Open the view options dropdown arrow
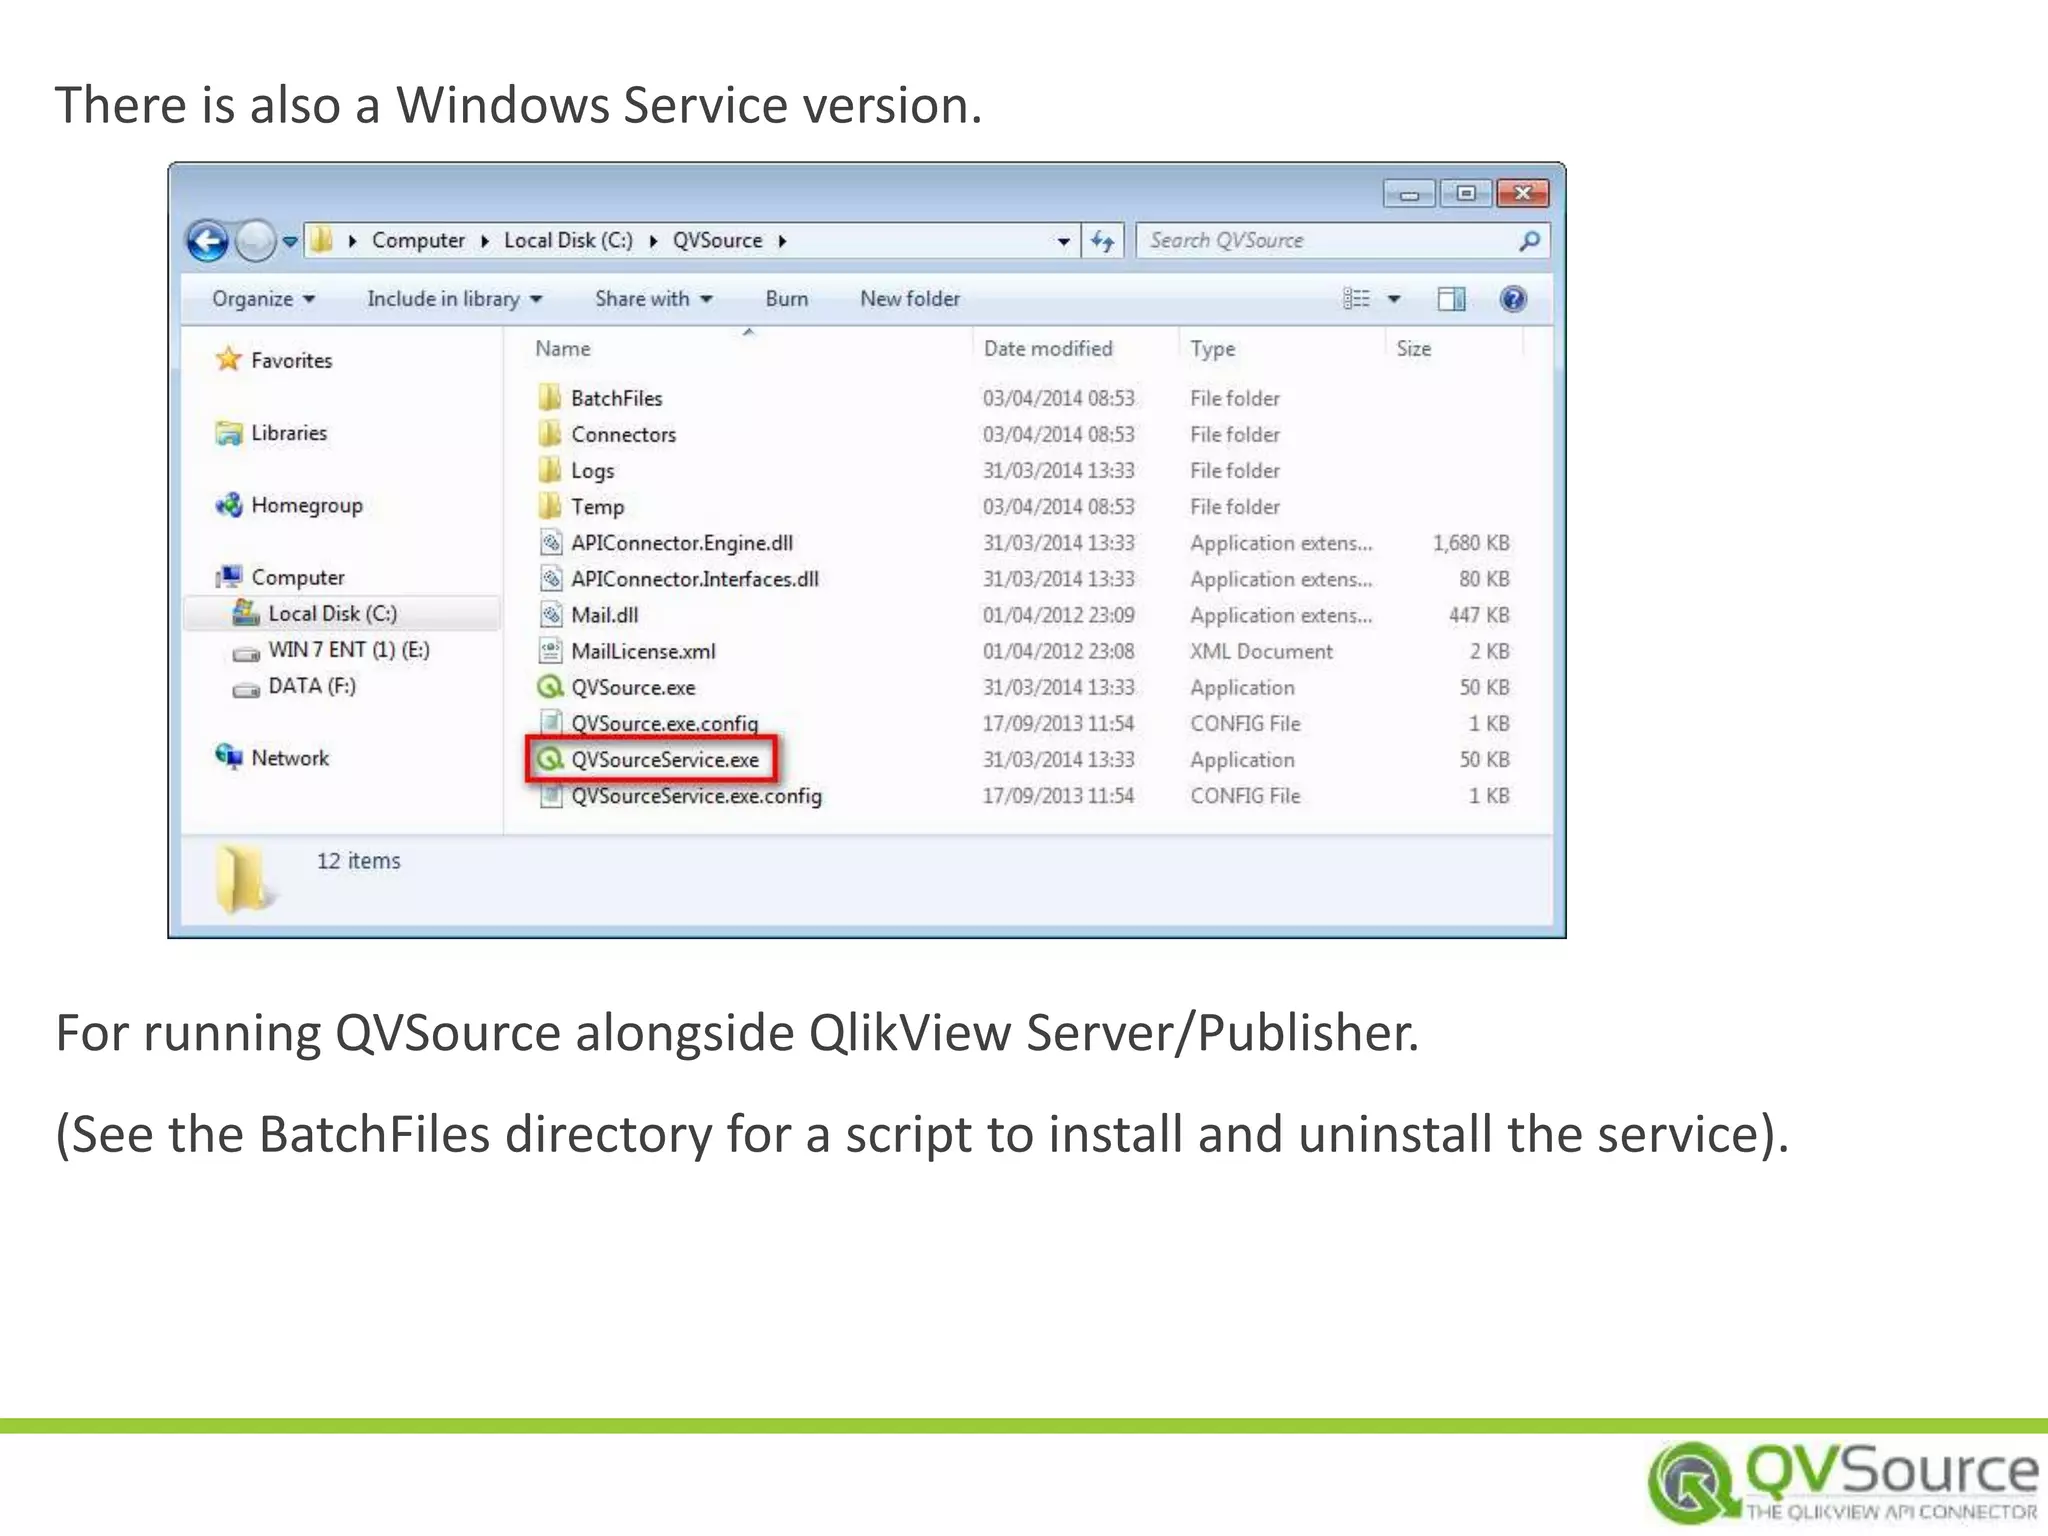This screenshot has width=2048, height=1536. (1394, 299)
